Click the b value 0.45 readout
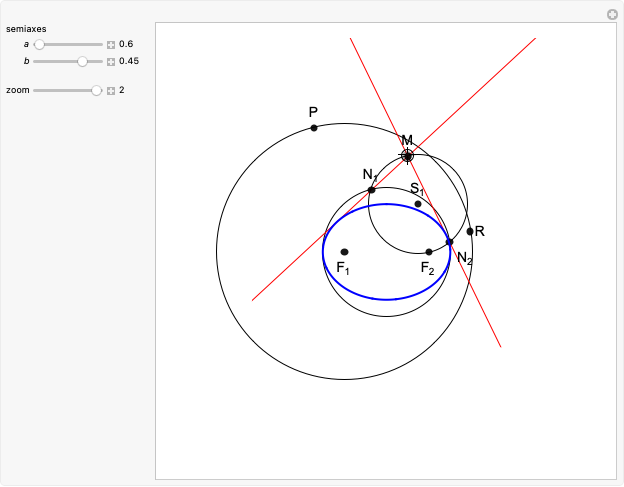 pos(129,61)
